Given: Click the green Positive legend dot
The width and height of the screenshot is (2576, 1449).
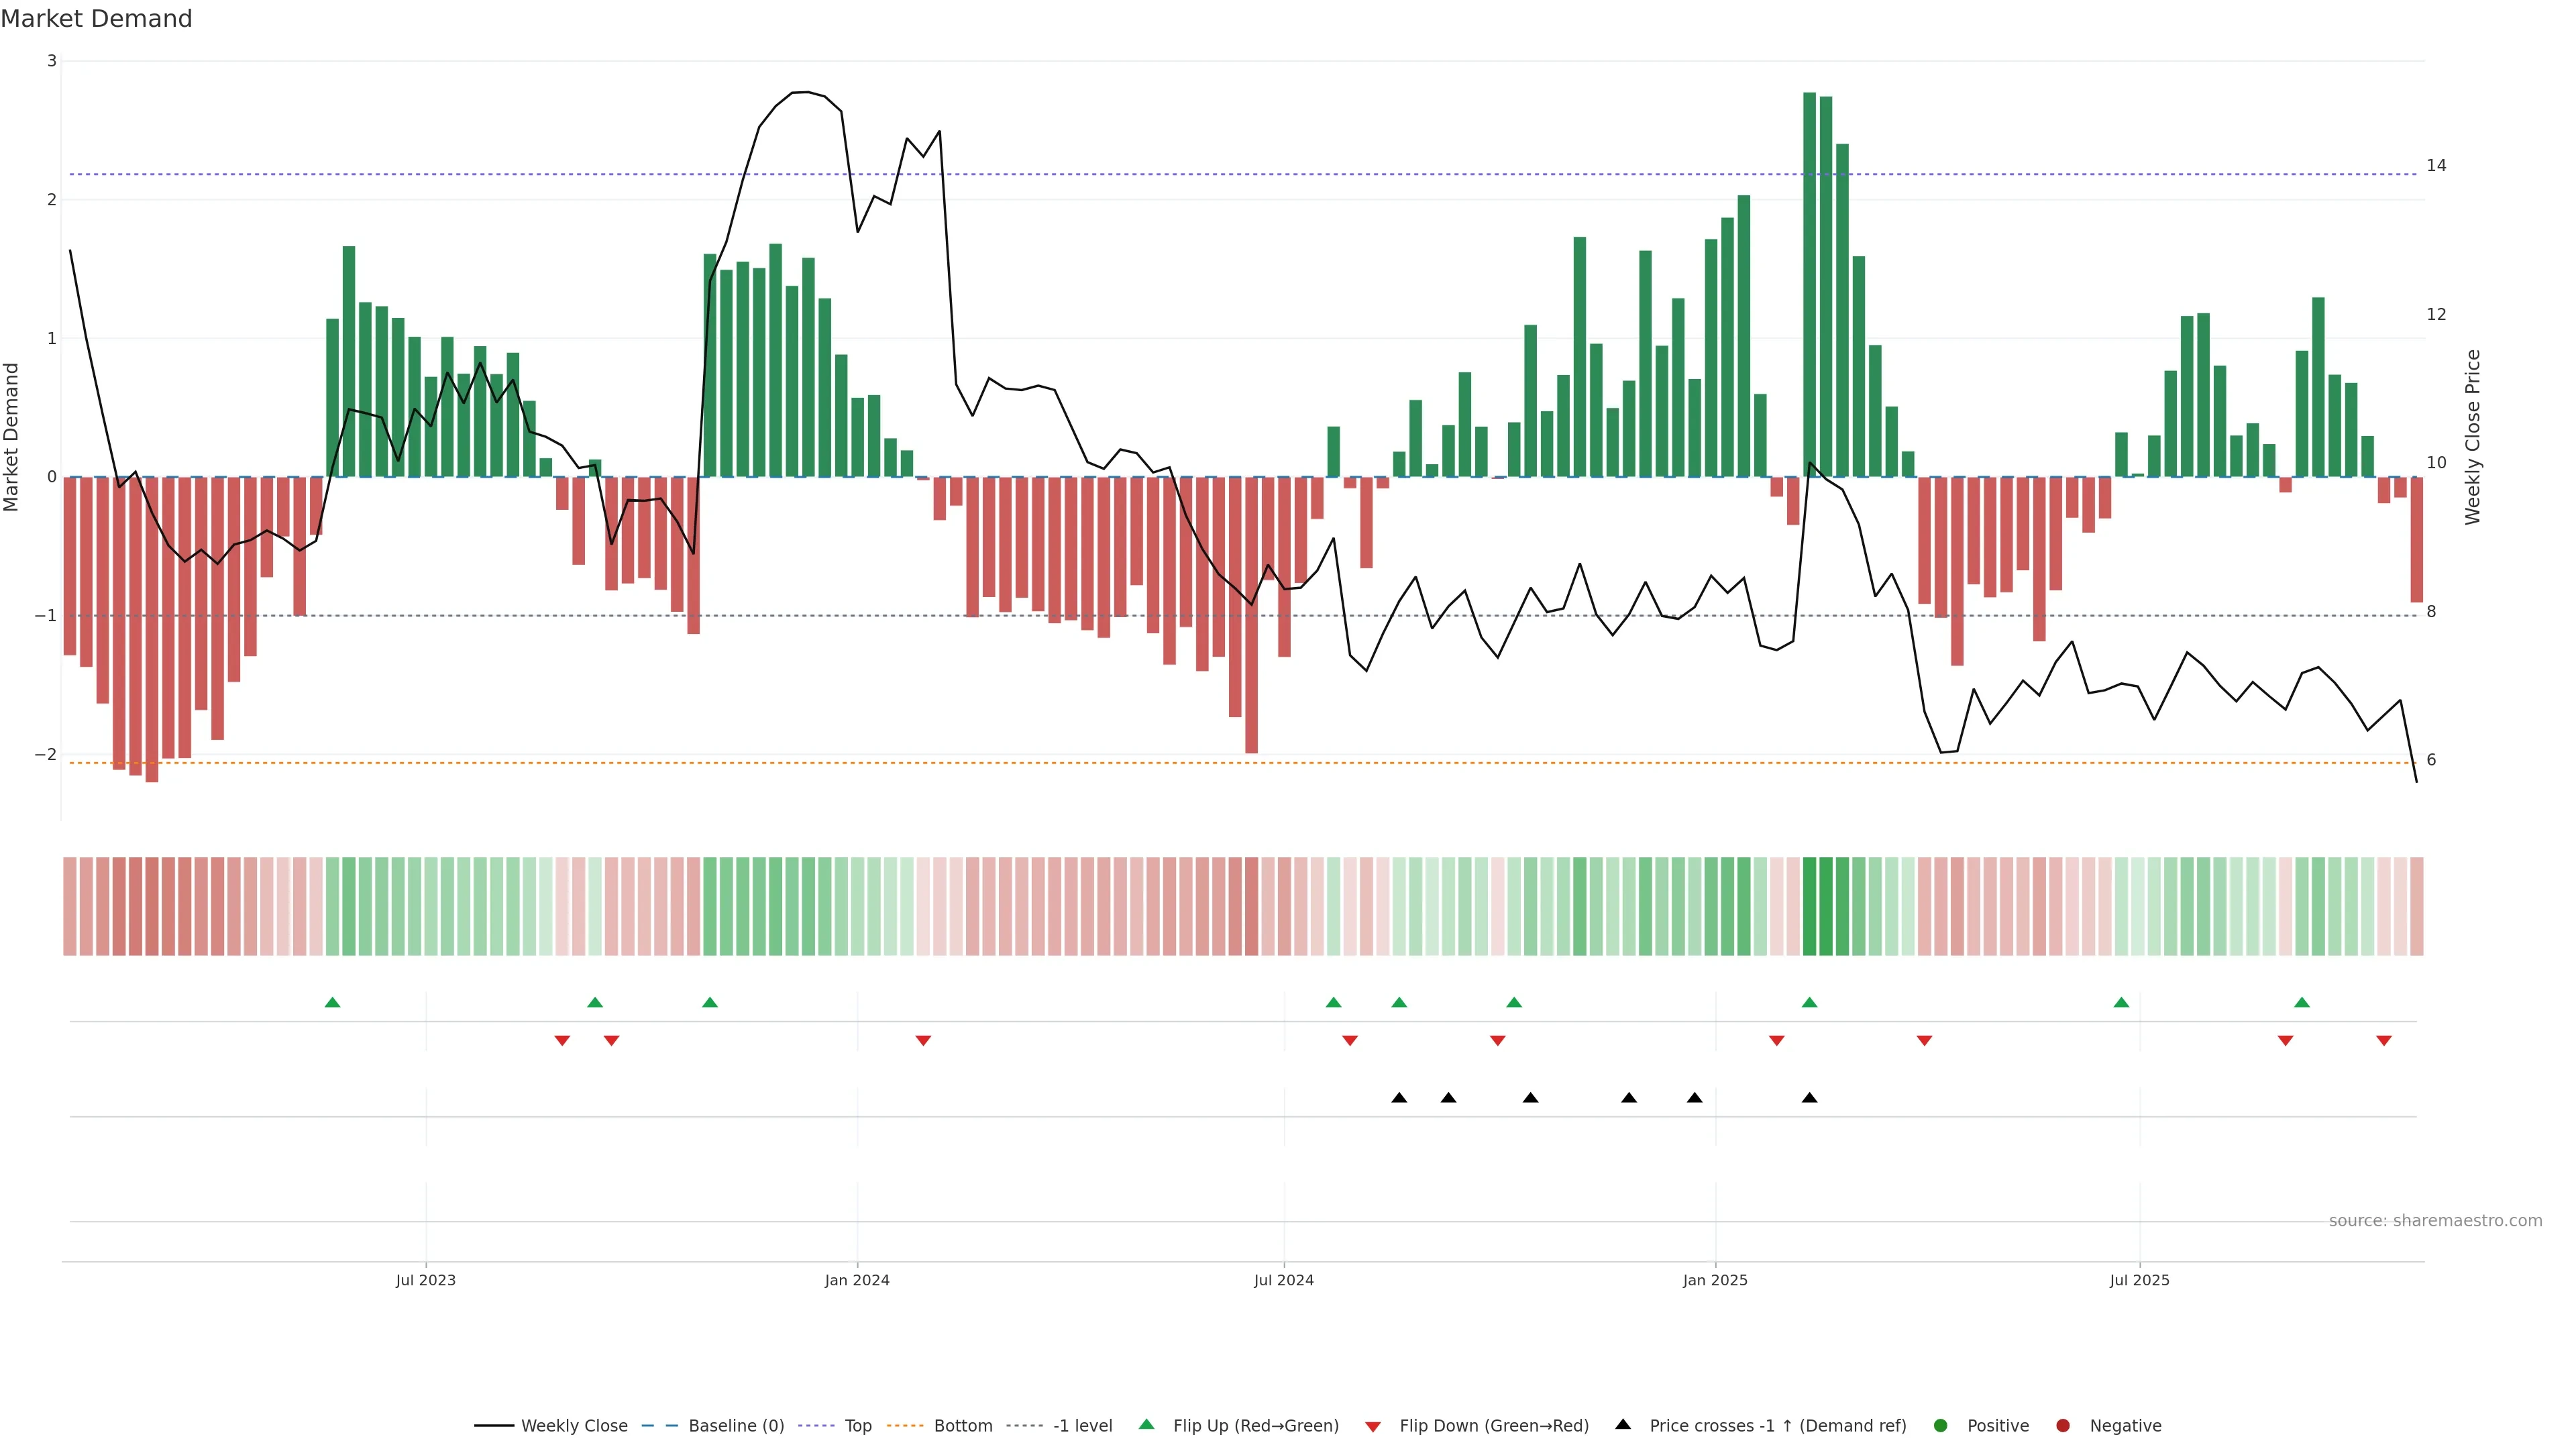Looking at the screenshot, I should [1941, 1426].
